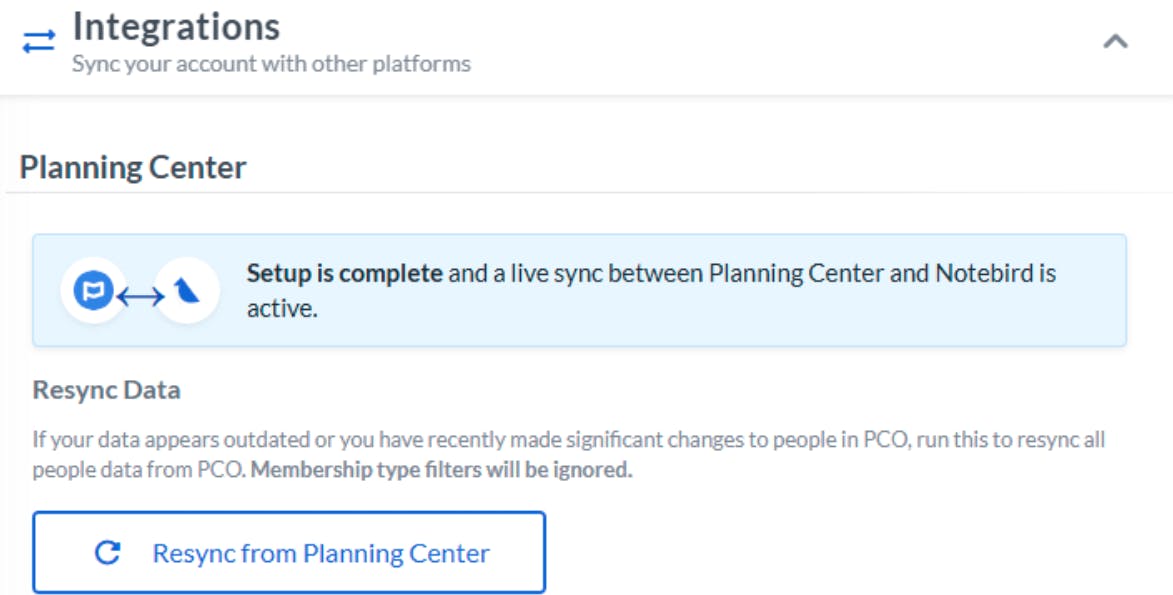Click the bold "Setup is complete" text
Viewport: 1173px width, 595px height.
point(344,273)
